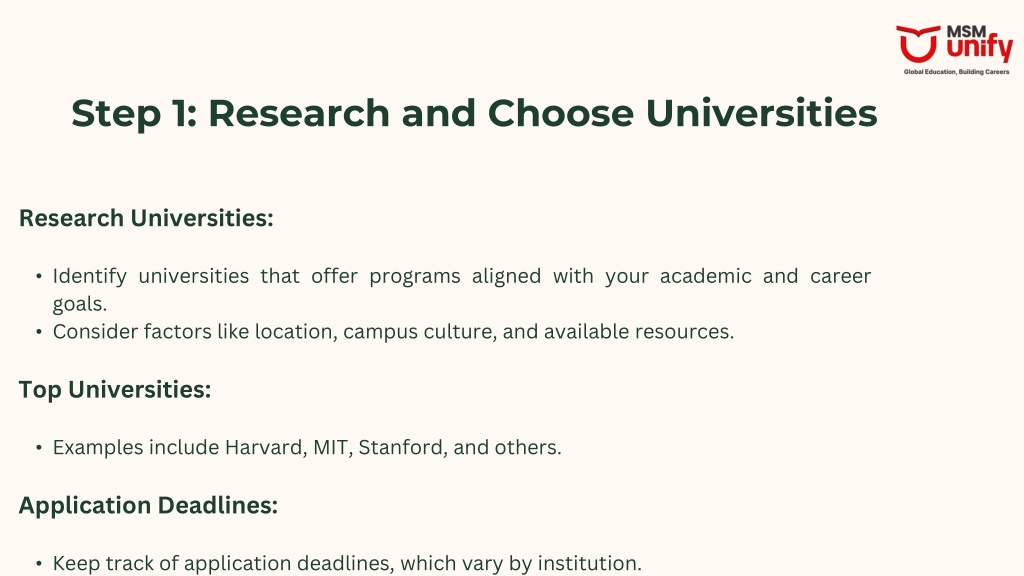This screenshot has height=576, width=1024.
Task: Click the bullet line starting 'Identify universities that offer'
Action: [462, 276]
